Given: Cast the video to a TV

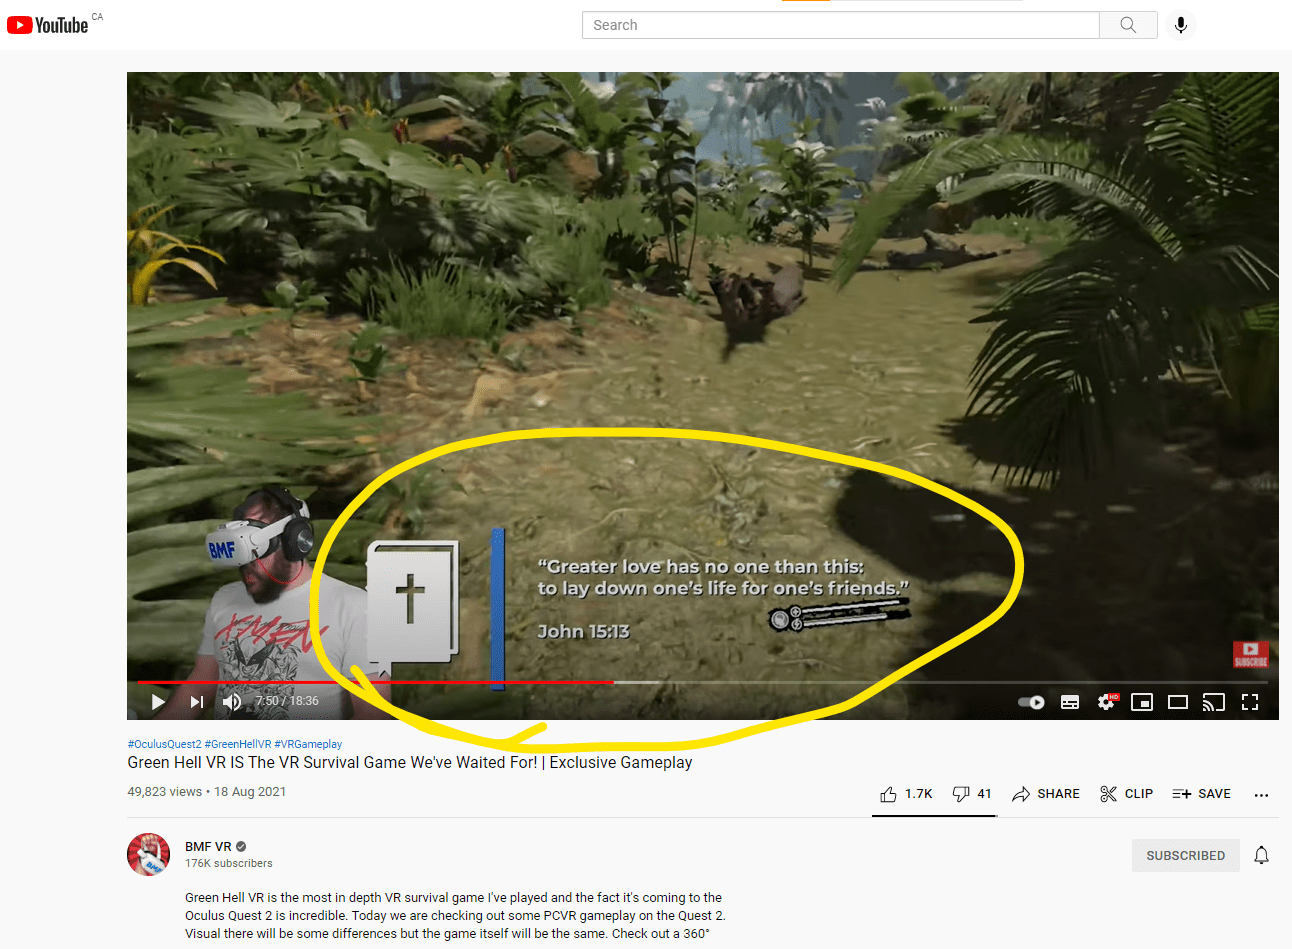Looking at the screenshot, I should (1214, 702).
